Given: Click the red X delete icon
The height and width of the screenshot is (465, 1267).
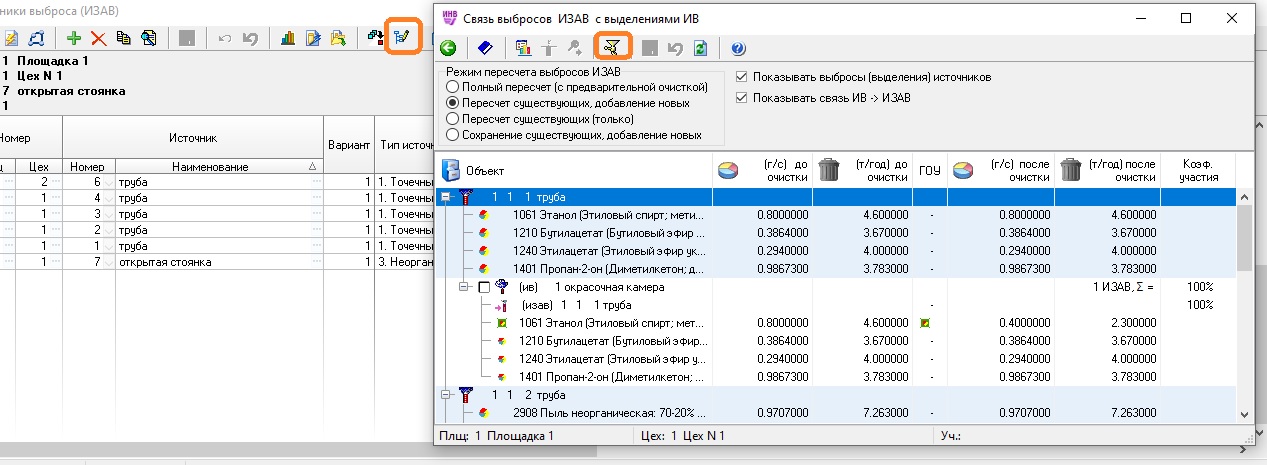Looking at the screenshot, I should point(99,38).
